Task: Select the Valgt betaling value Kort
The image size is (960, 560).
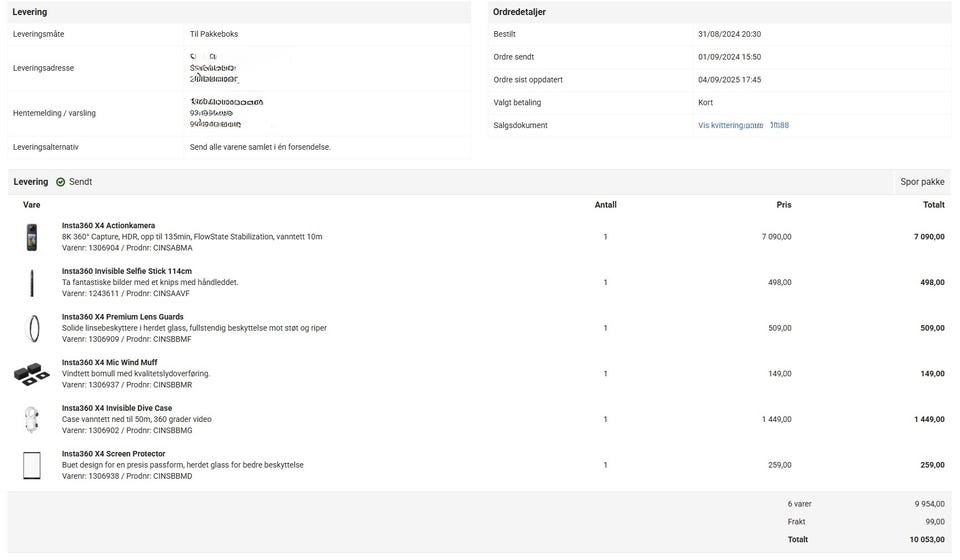Action: pyautogui.click(x=705, y=103)
